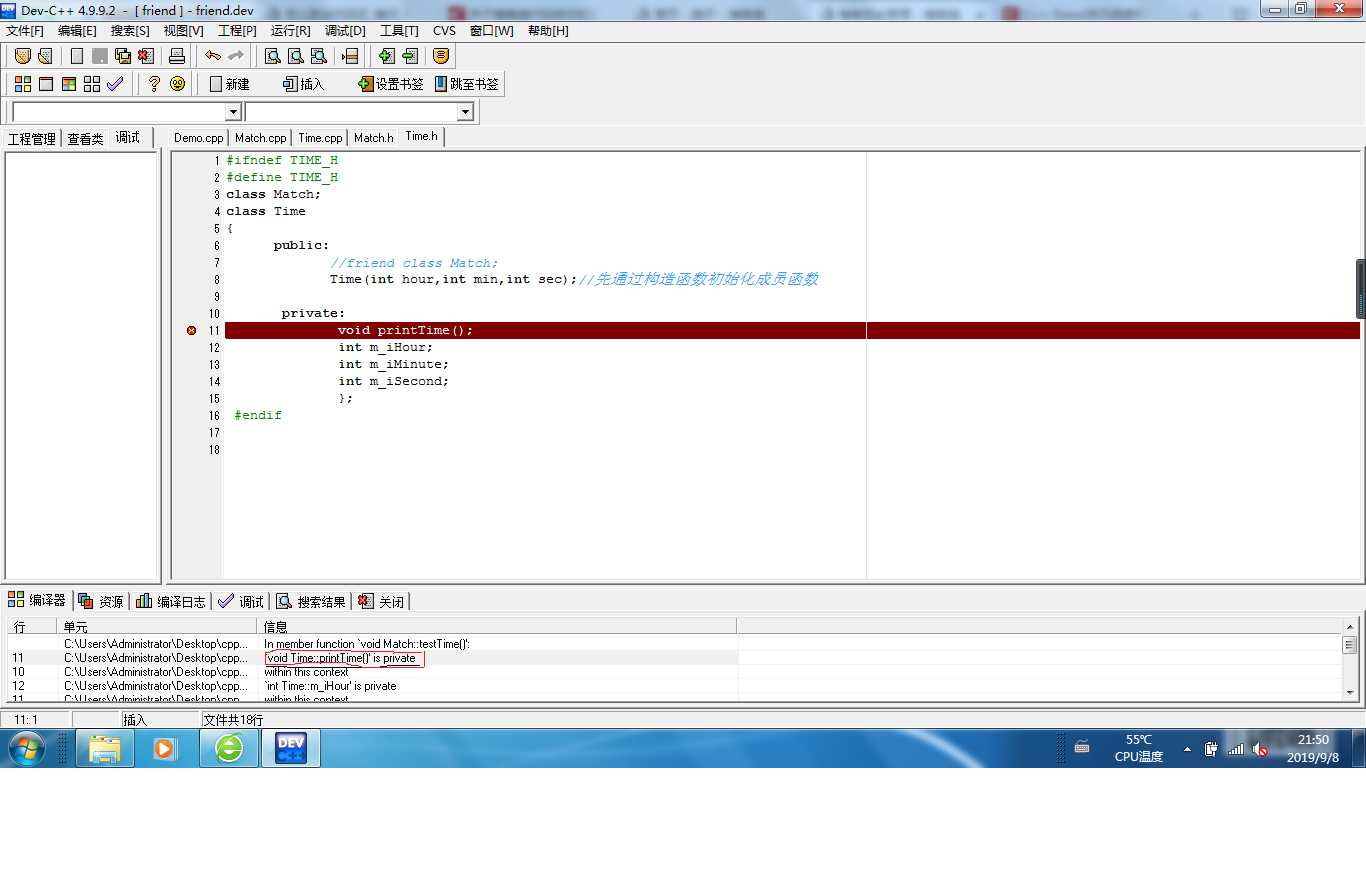
Task: Click the 跳至书签 button
Action: tap(466, 84)
